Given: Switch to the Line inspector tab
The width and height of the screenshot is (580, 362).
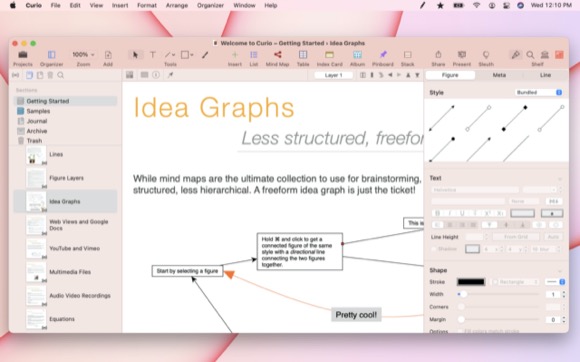Looking at the screenshot, I should (x=545, y=75).
